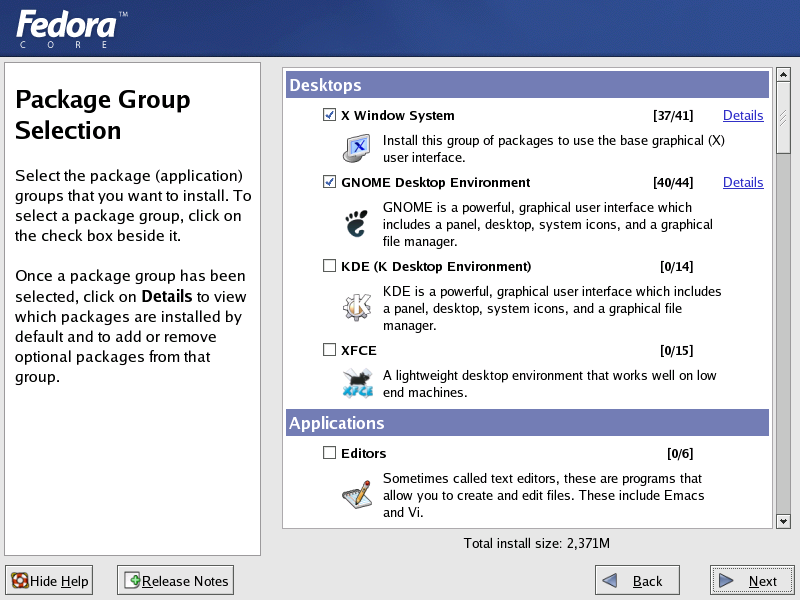
Task: Select the Editors package group checkbox
Action: tap(330, 453)
